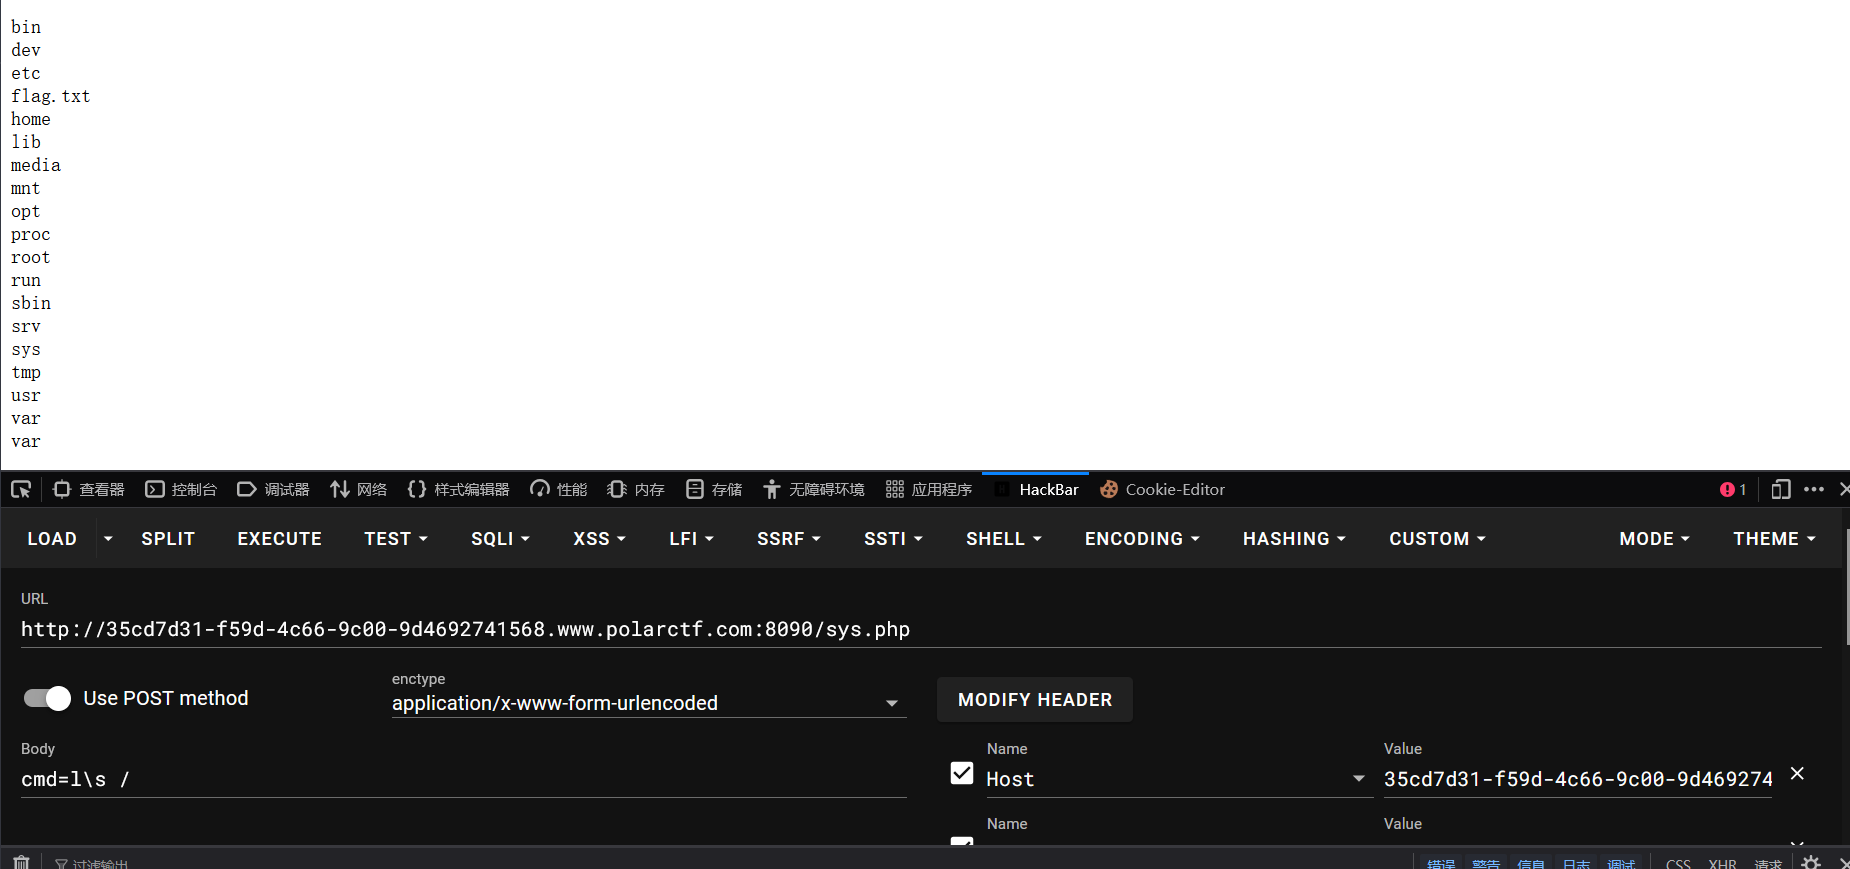The image size is (1850, 869).
Task: Click the Body input field
Action: pyautogui.click(x=464, y=779)
